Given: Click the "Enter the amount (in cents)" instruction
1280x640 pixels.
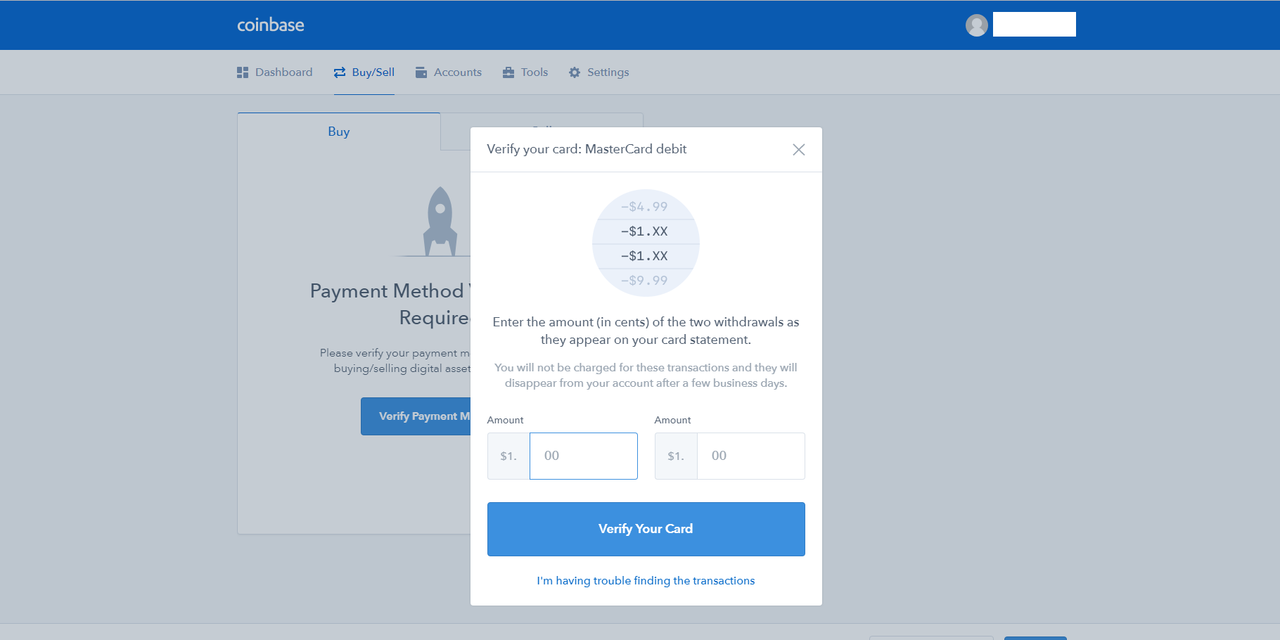Looking at the screenshot, I should pyautogui.click(x=646, y=331).
